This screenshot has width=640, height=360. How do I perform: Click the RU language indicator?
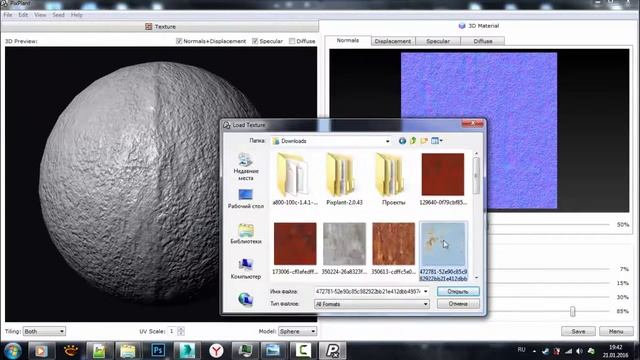tap(521, 350)
